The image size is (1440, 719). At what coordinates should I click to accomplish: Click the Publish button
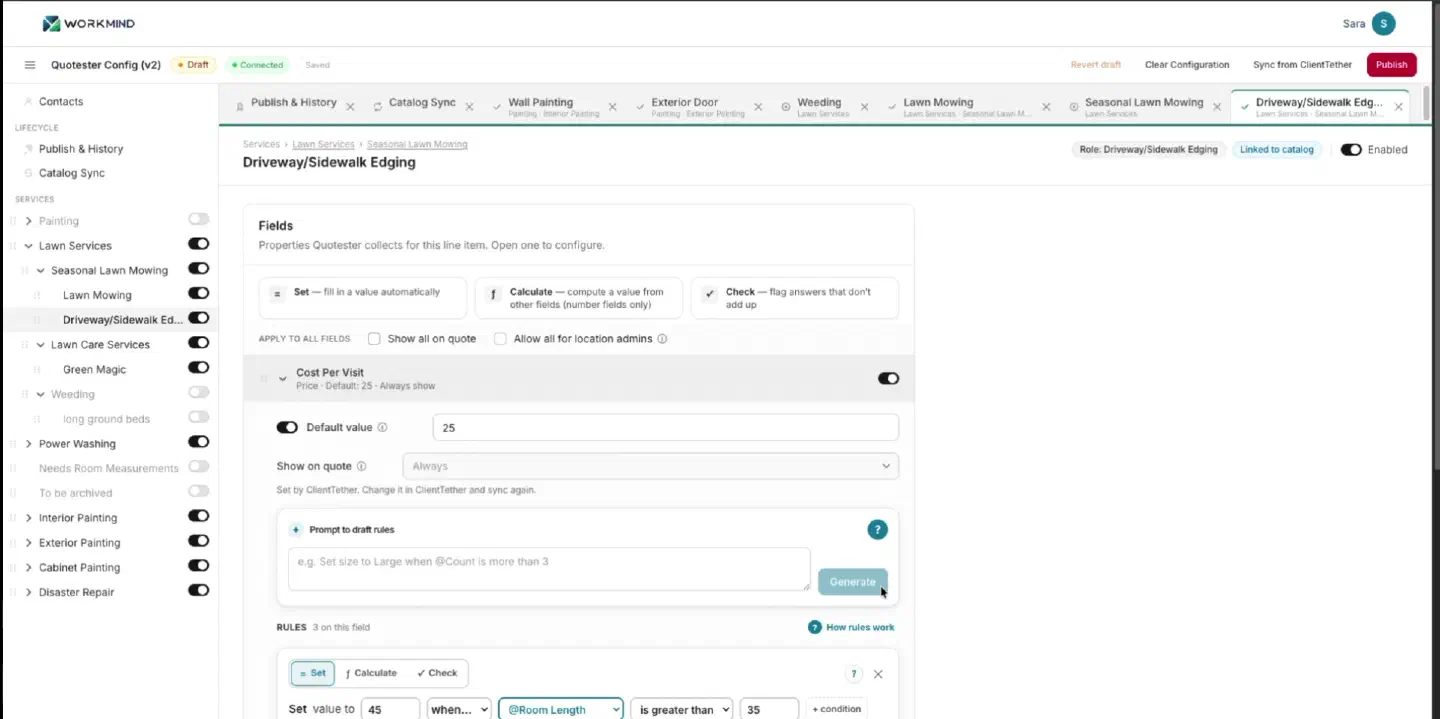click(1391, 65)
